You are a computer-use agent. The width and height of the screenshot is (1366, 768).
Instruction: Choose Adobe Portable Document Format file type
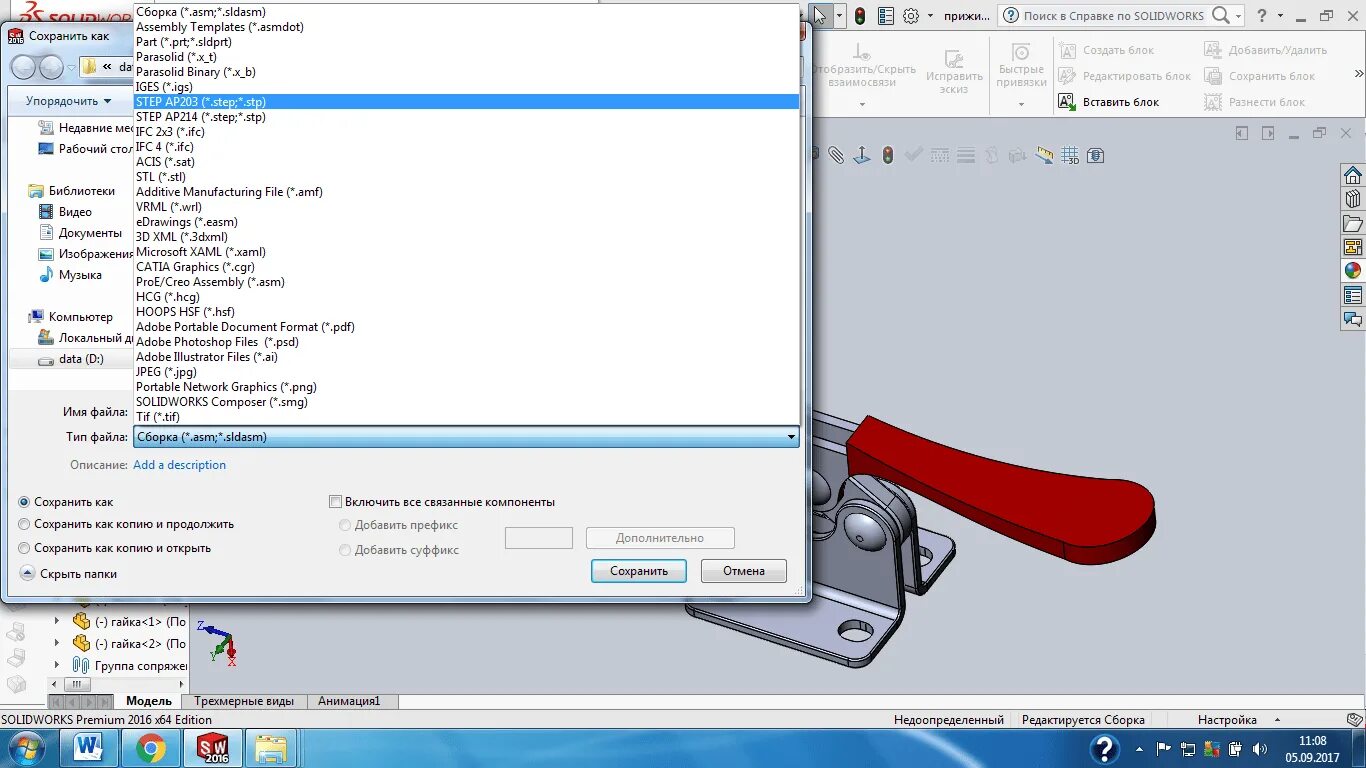coord(466,327)
